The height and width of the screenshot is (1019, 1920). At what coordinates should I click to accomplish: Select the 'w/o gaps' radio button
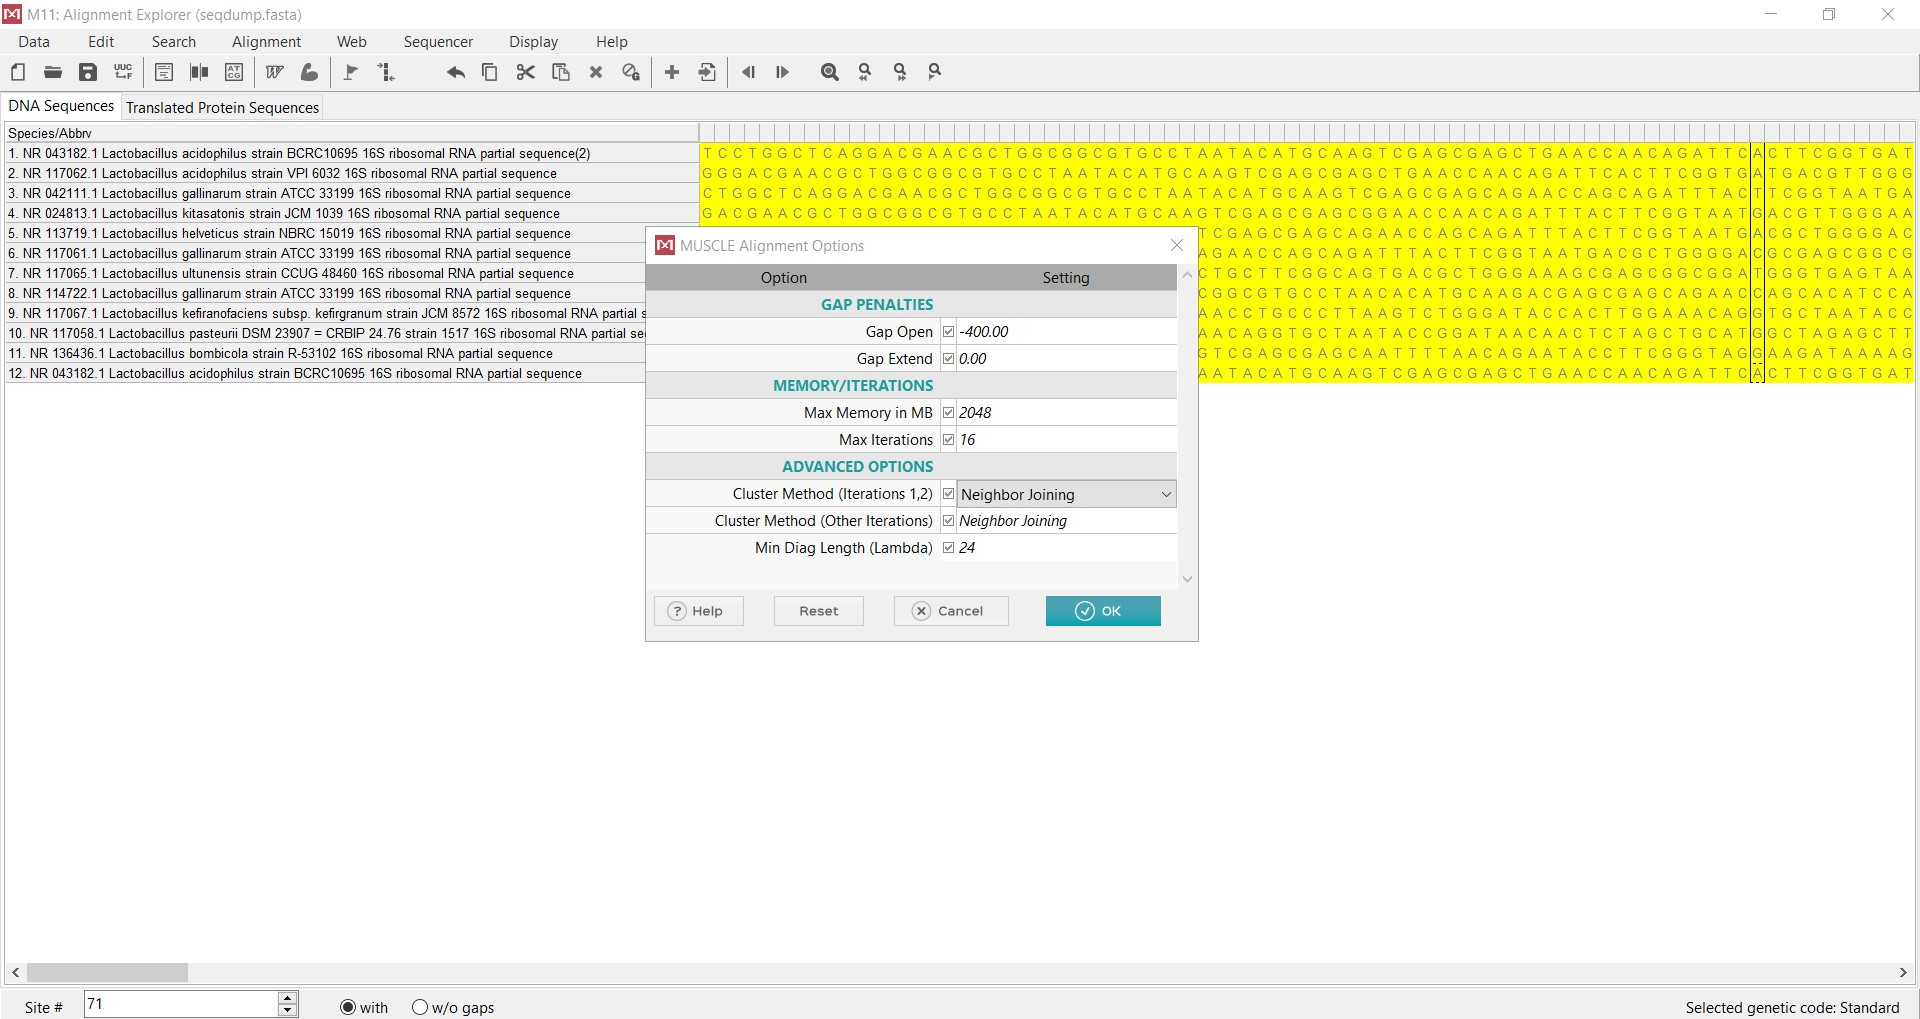pyautogui.click(x=420, y=1007)
